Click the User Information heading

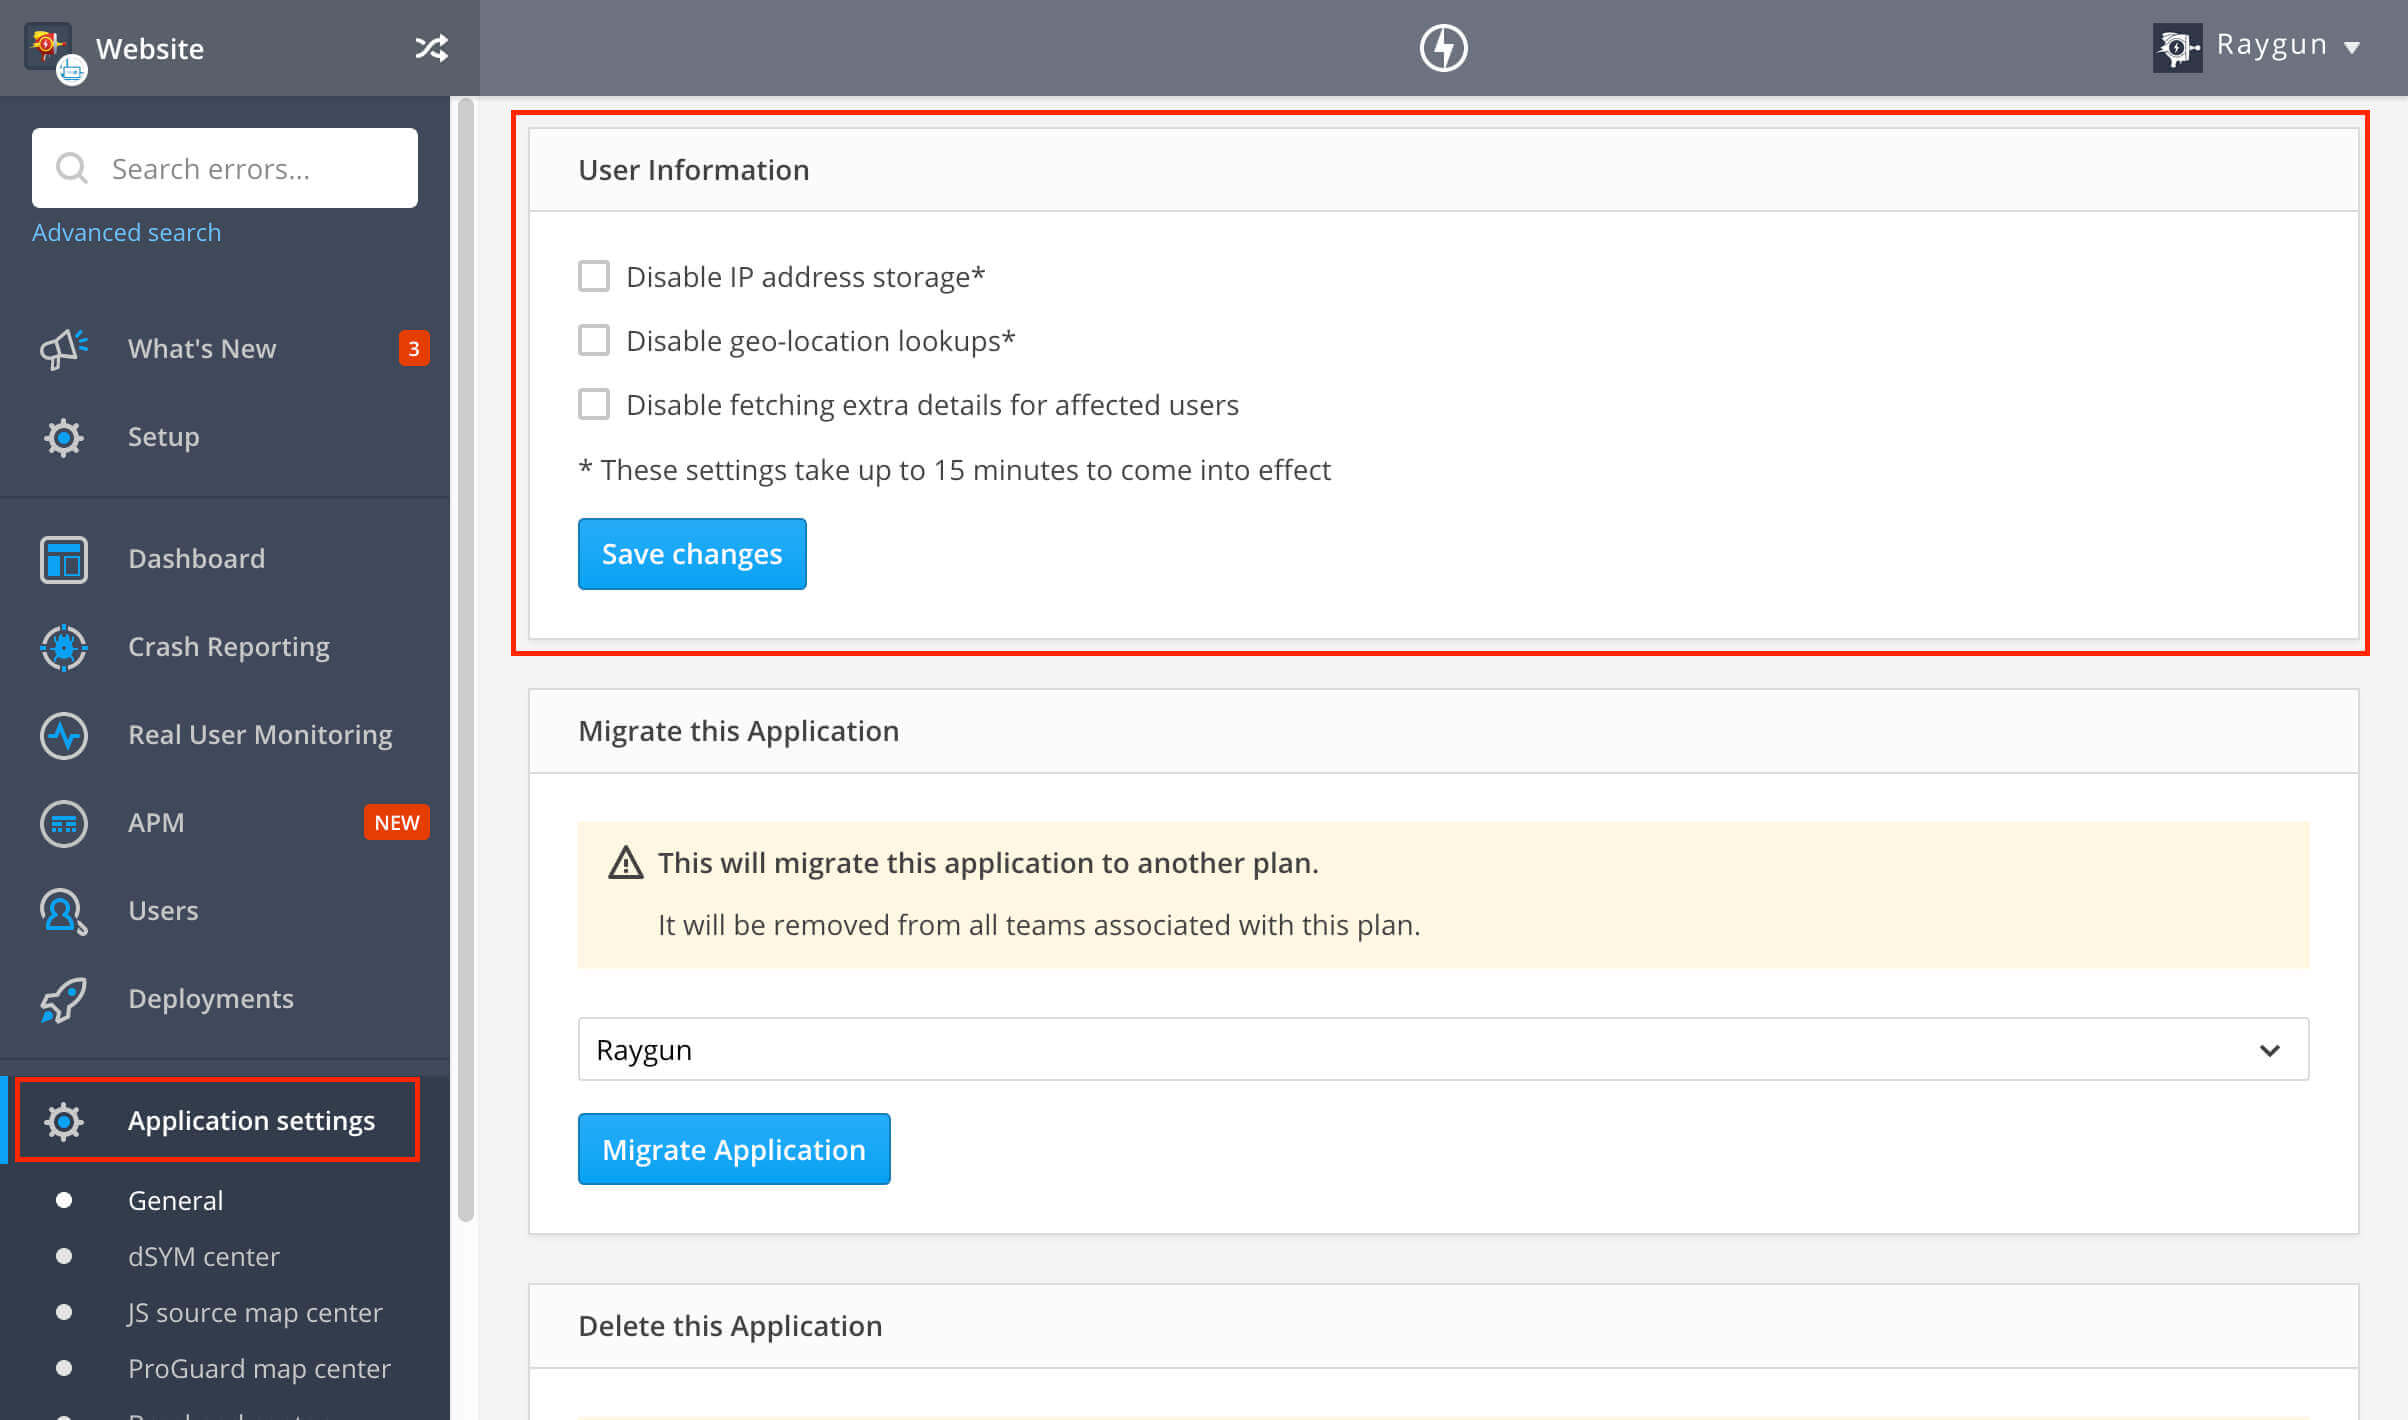[694, 170]
